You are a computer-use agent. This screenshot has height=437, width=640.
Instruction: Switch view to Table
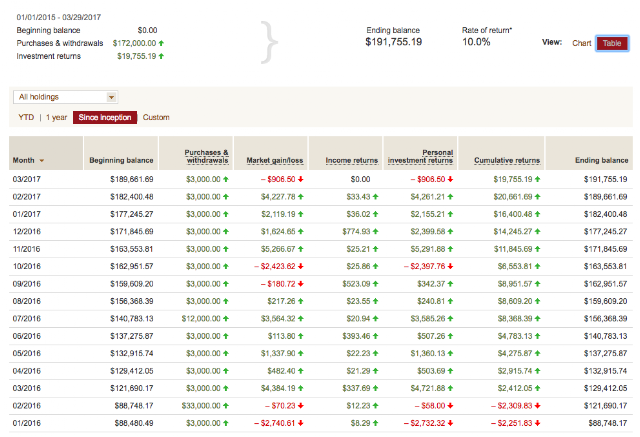click(612, 43)
